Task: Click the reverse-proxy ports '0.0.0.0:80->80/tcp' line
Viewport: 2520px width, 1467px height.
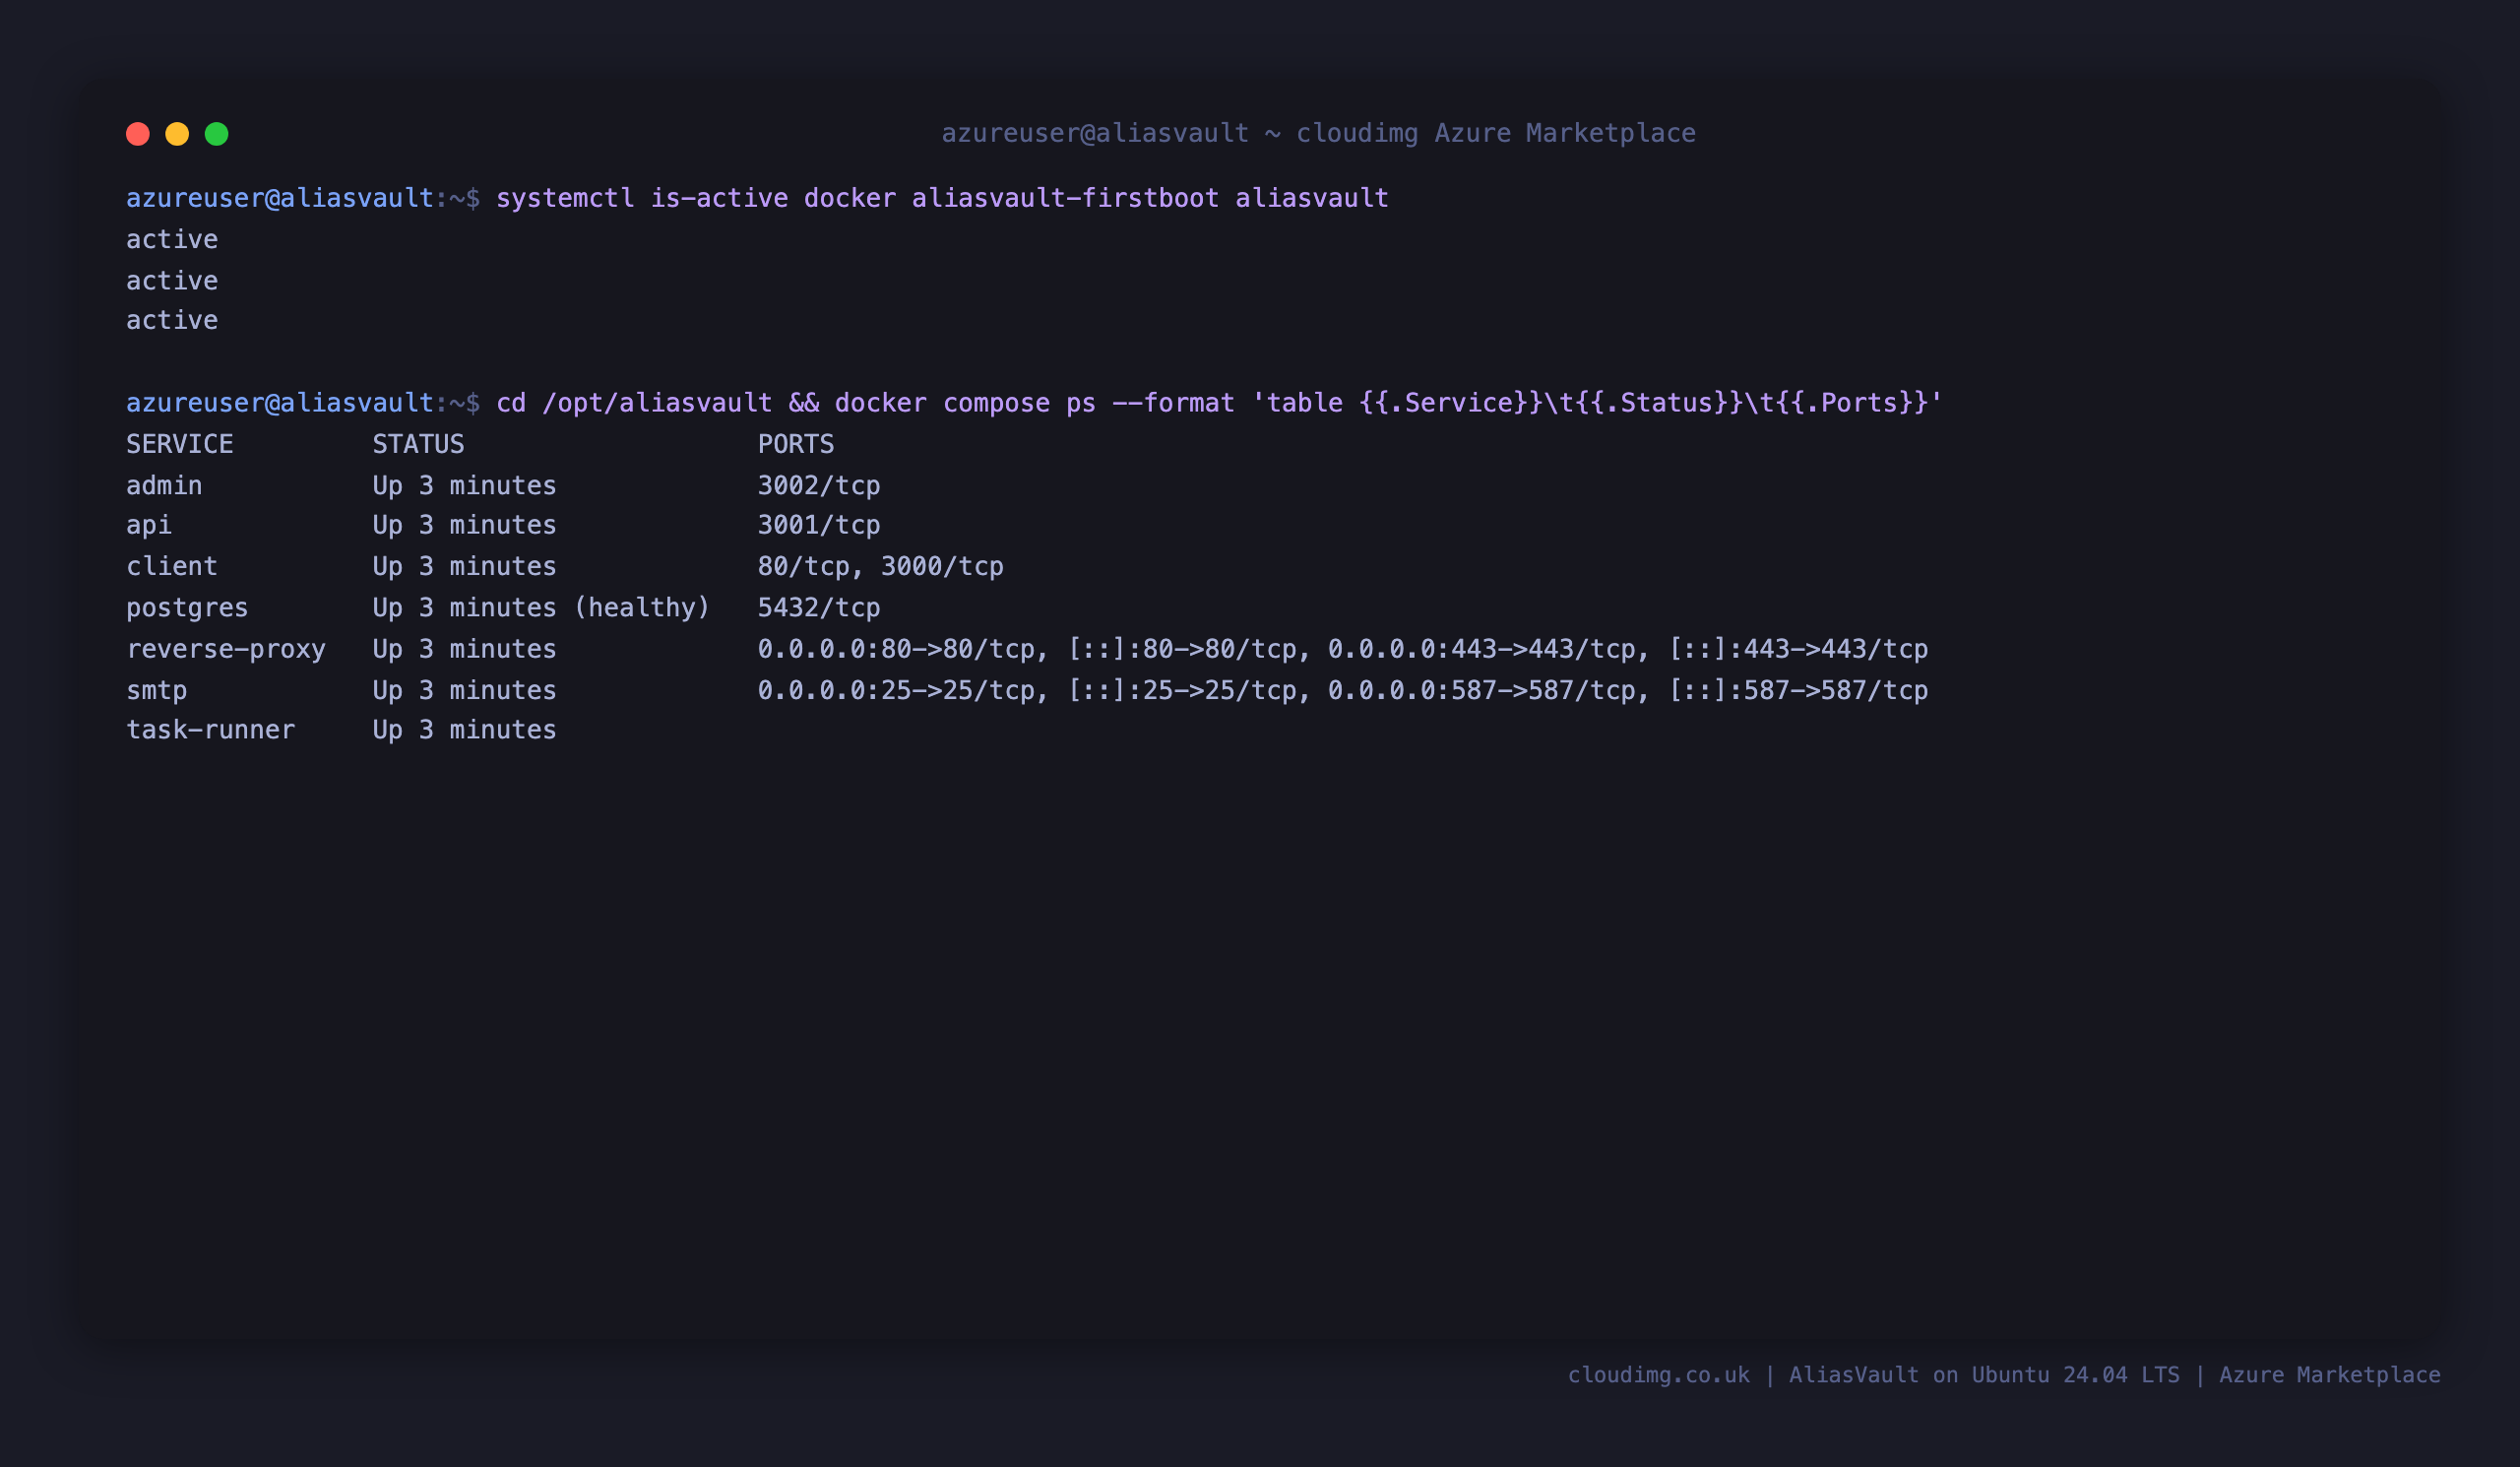Action: tap(1343, 649)
